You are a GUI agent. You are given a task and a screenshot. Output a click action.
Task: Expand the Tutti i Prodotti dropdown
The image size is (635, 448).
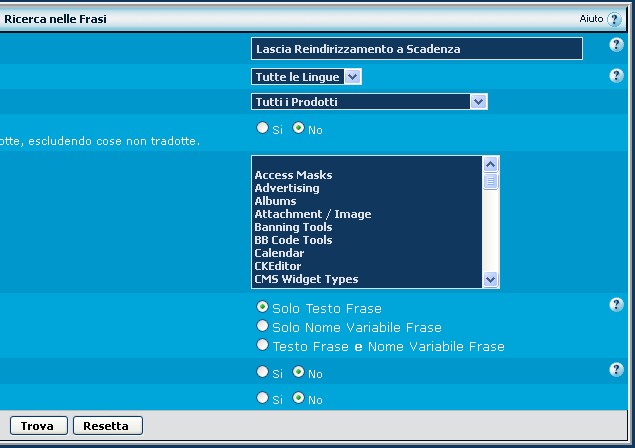(369, 101)
